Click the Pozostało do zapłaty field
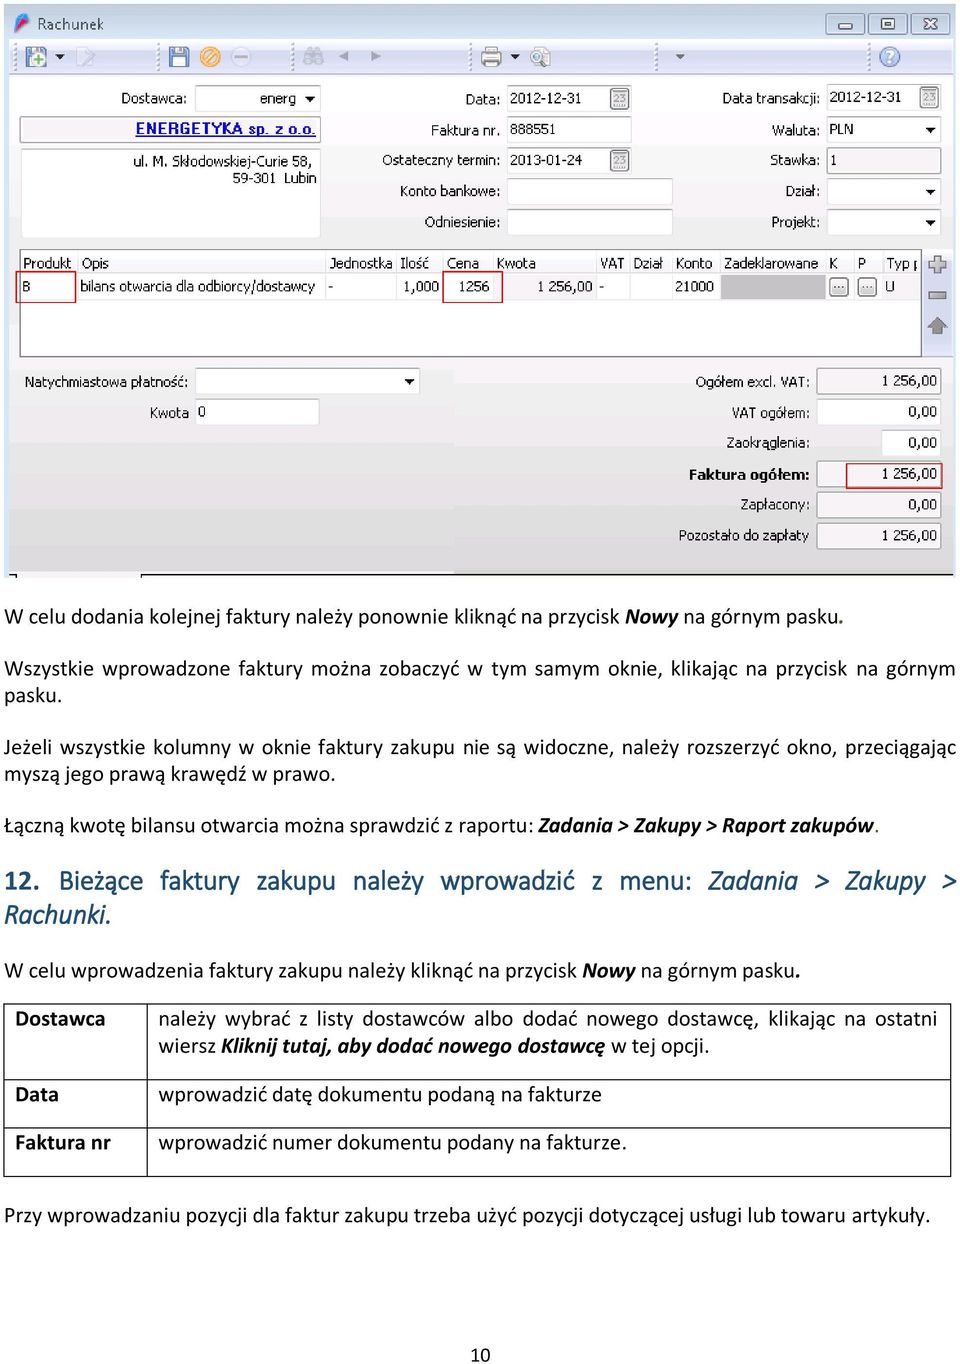This screenshot has height=1364, width=960. (x=879, y=536)
